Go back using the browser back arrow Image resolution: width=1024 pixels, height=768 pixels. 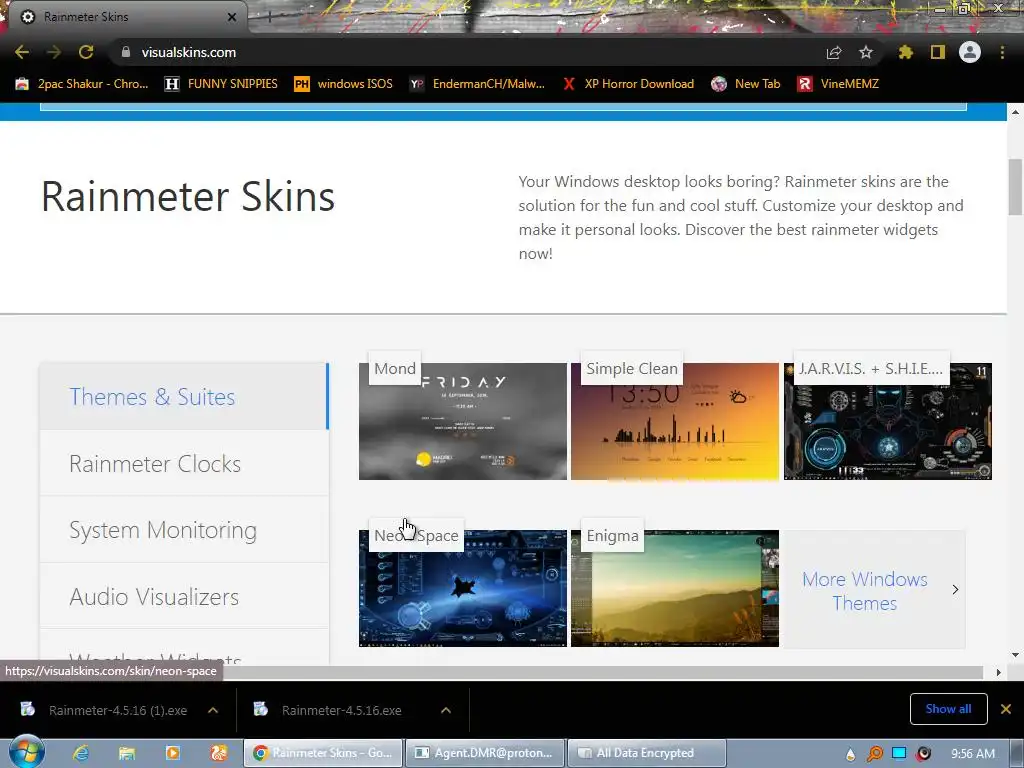(22, 52)
